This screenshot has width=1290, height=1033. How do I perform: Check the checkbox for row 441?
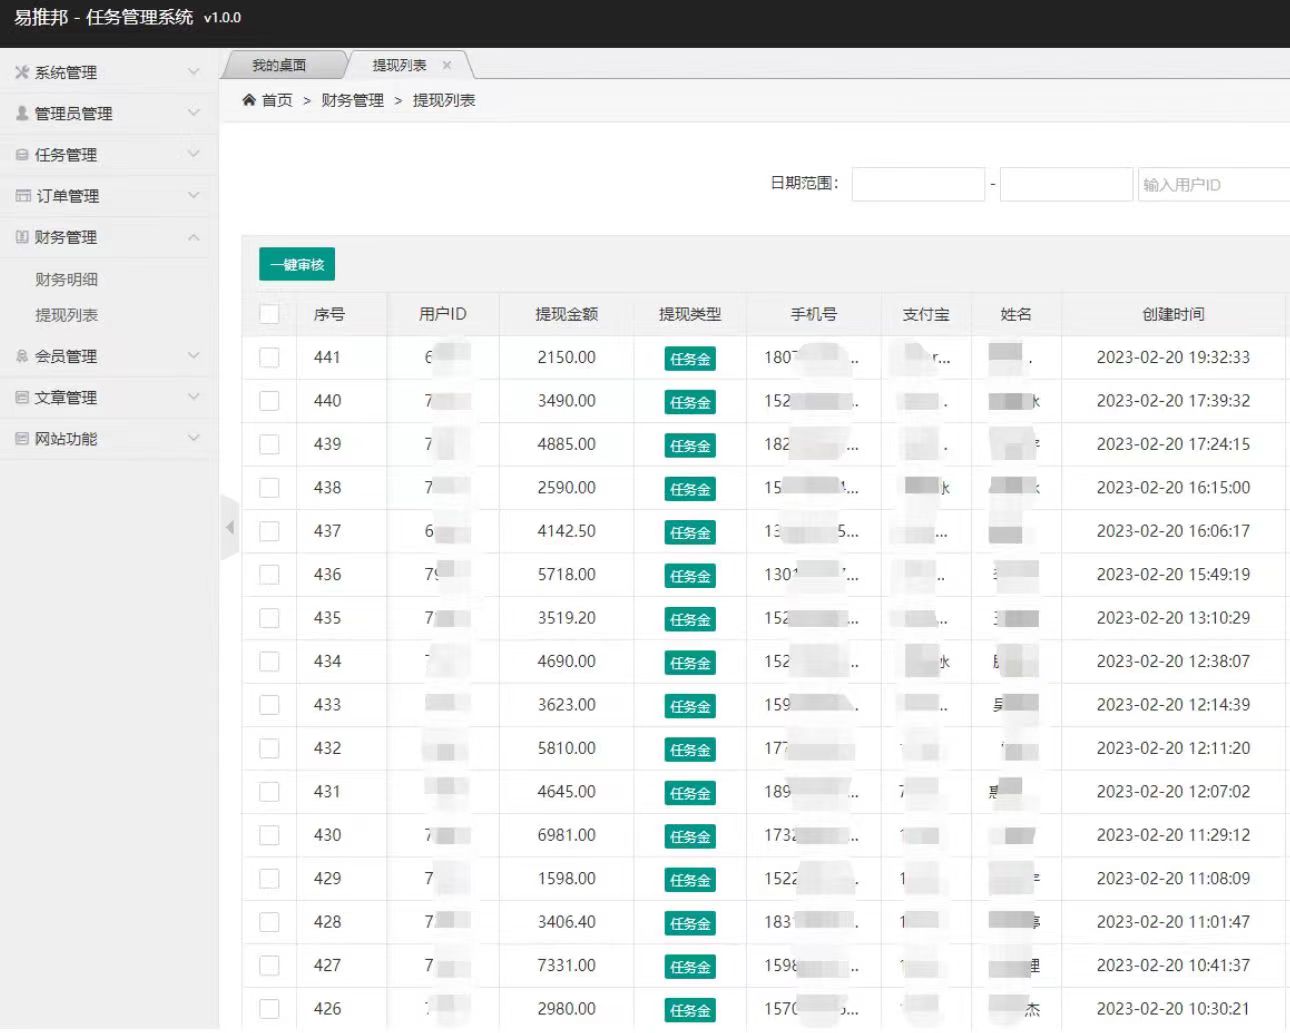[x=269, y=357]
